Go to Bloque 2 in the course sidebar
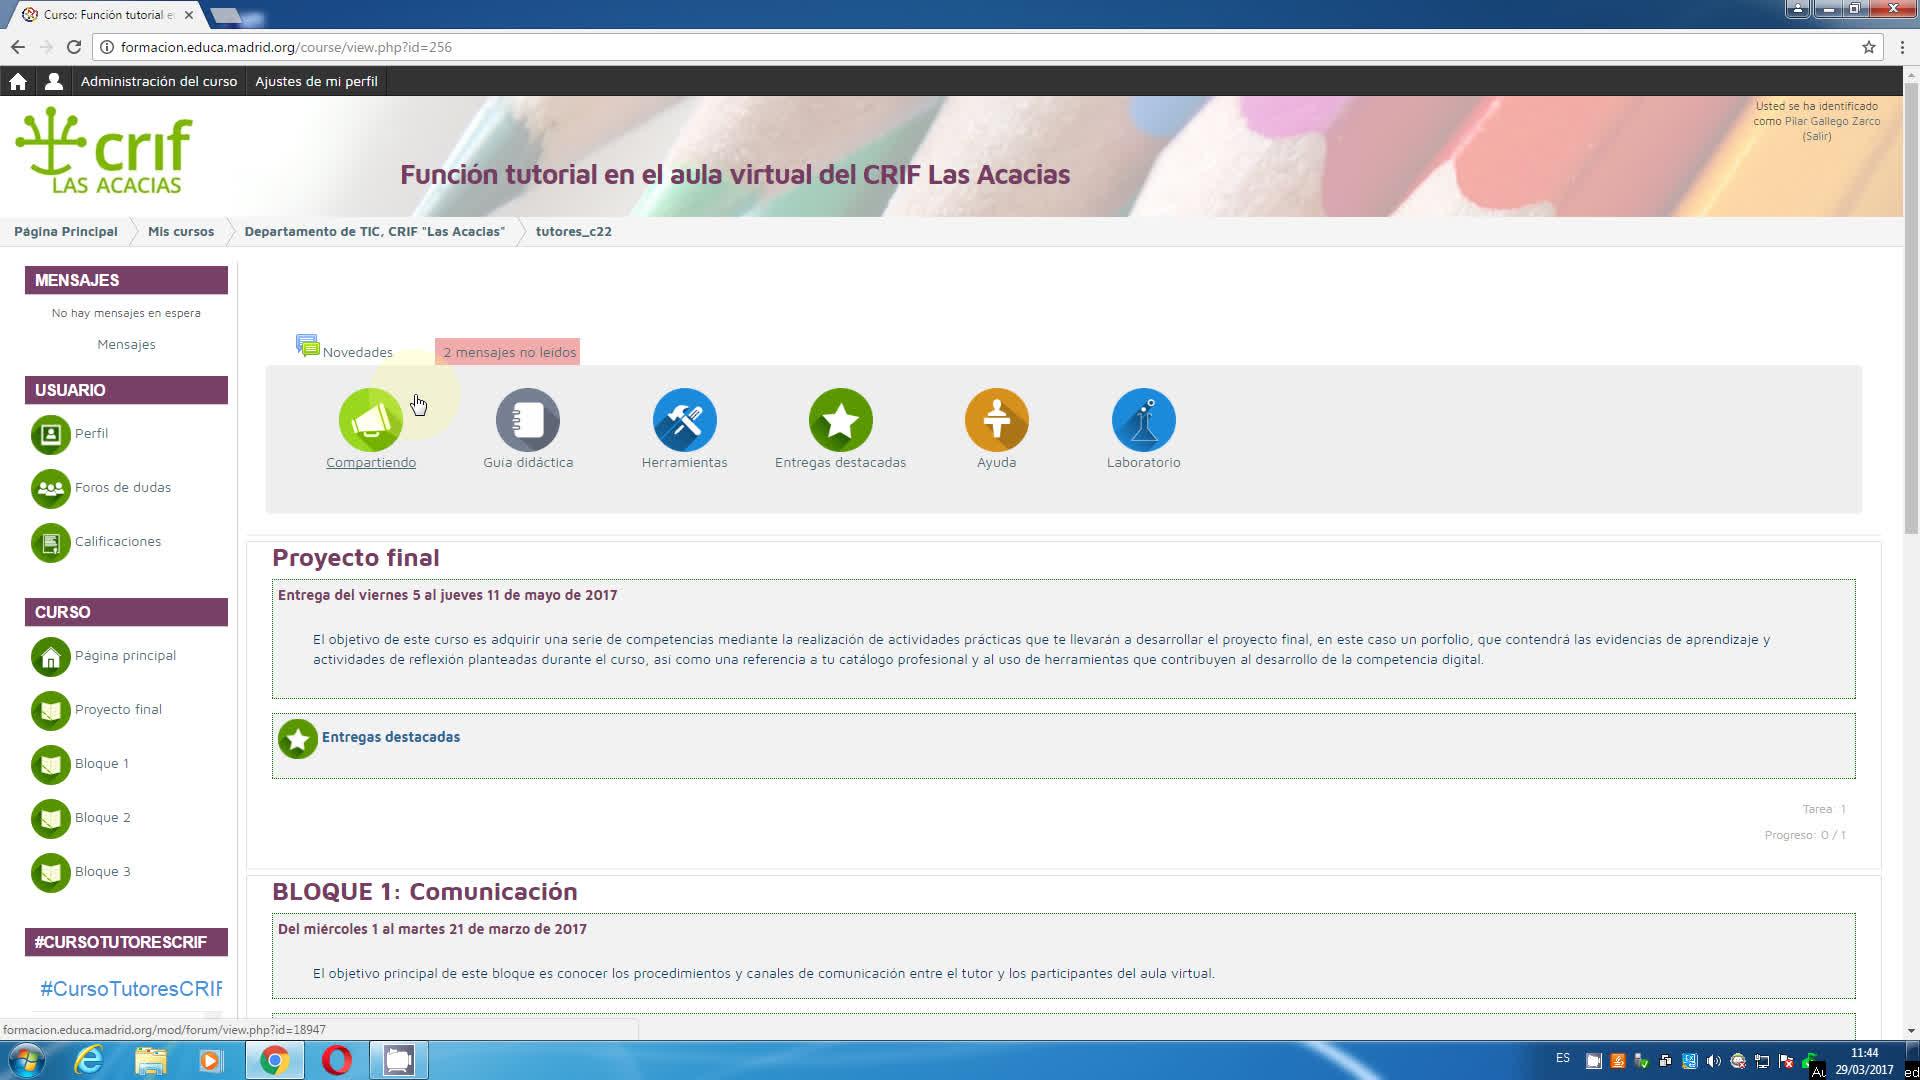1920x1080 pixels. (102, 818)
